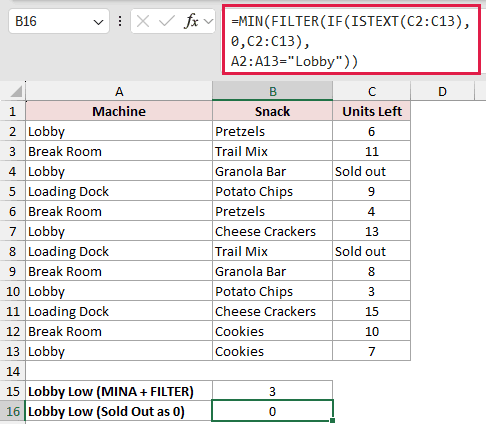Select Sold out cell in row 8
The height and width of the screenshot is (424, 486).
pos(372,251)
